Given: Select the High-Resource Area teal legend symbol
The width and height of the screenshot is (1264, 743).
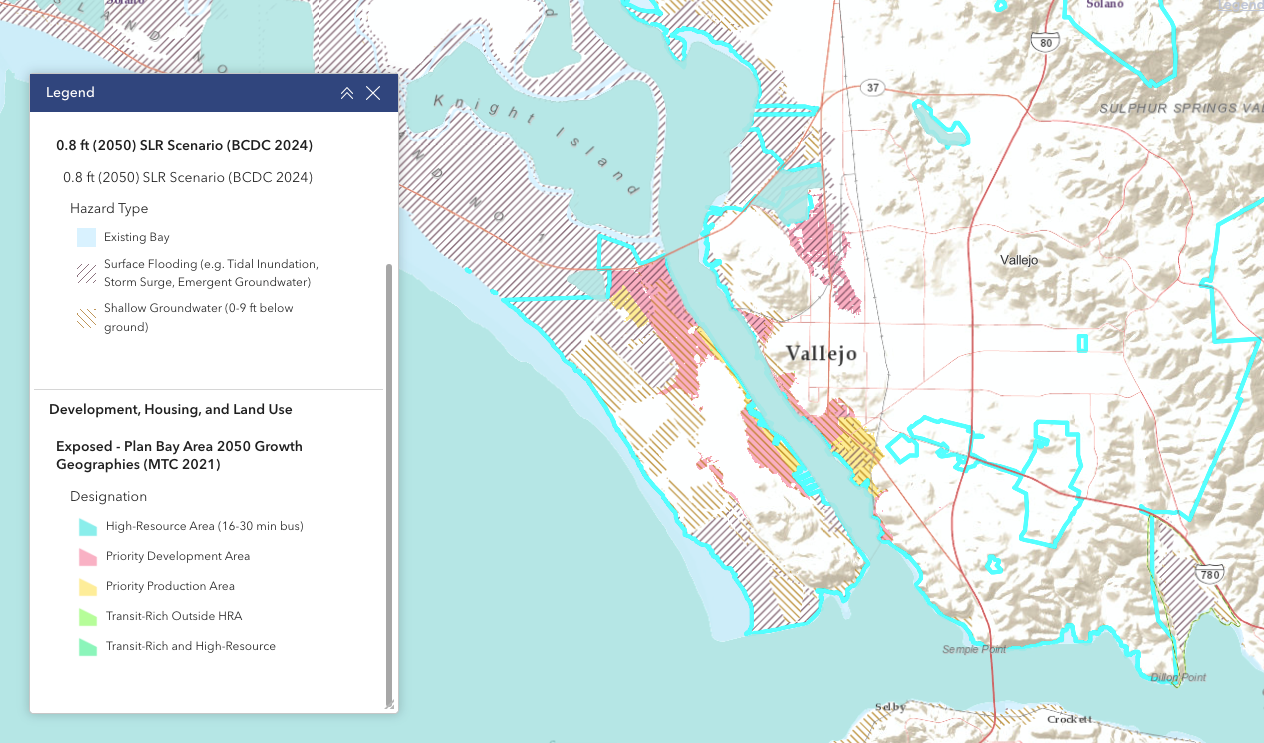Looking at the screenshot, I should coord(88,526).
